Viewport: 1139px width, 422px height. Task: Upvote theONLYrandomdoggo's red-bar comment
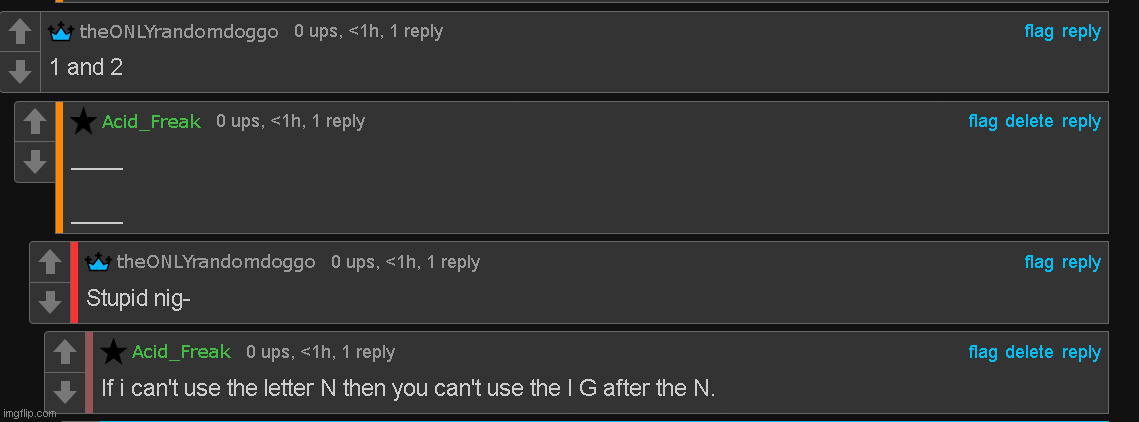point(50,263)
